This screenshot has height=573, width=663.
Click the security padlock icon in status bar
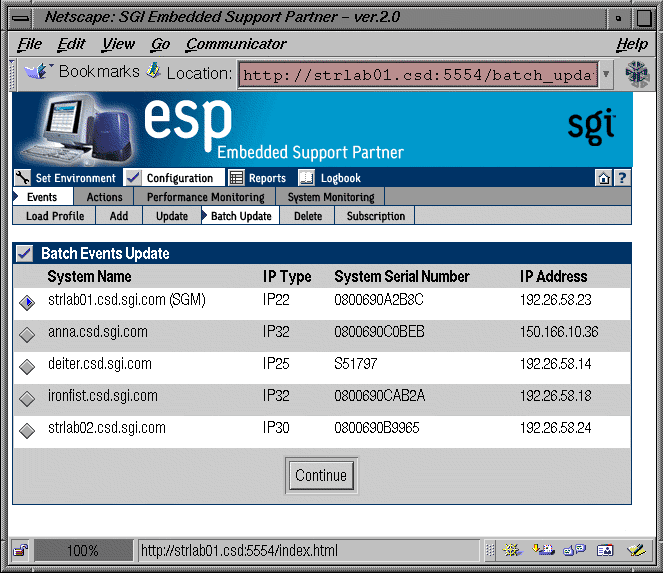click(20, 550)
